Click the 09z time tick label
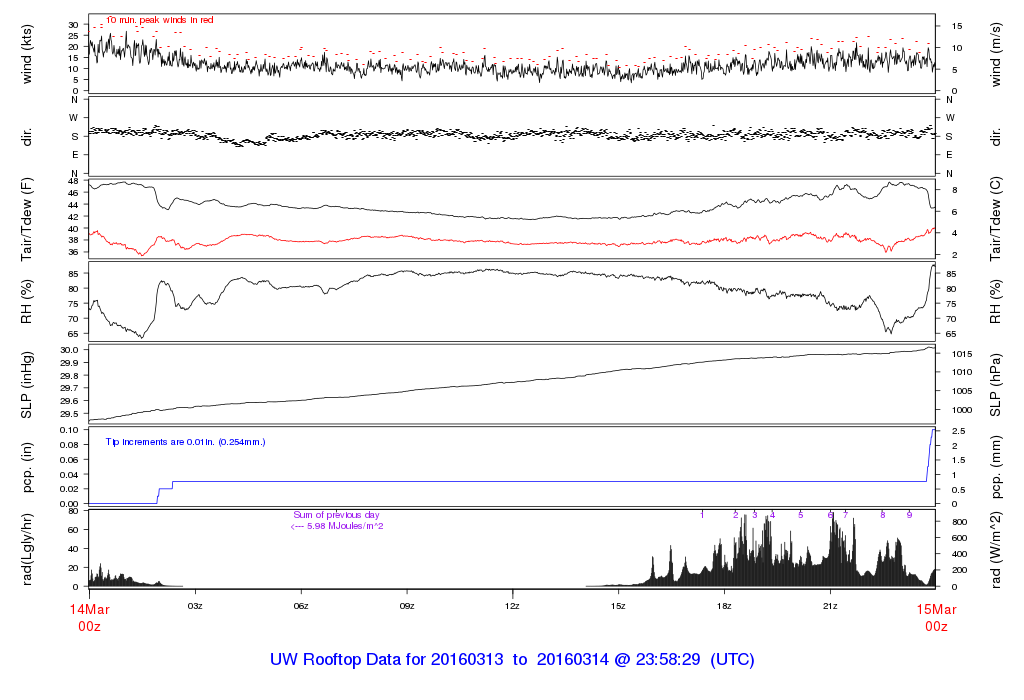 [407, 606]
